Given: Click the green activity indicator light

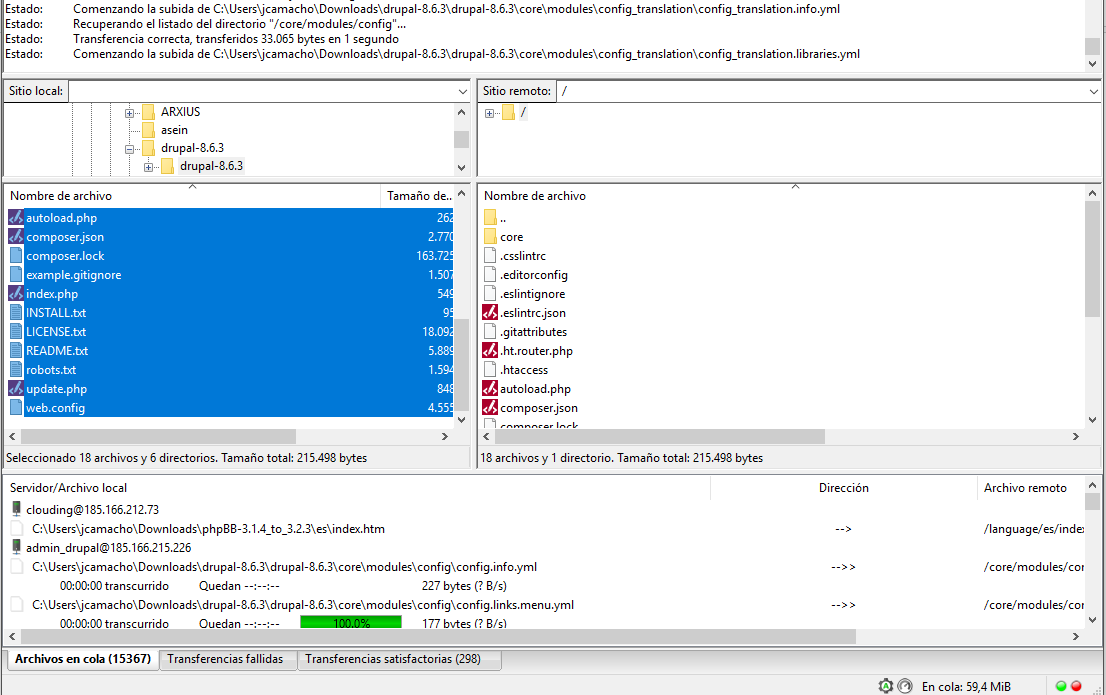Looking at the screenshot, I should pyautogui.click(x=1061, y=686).
